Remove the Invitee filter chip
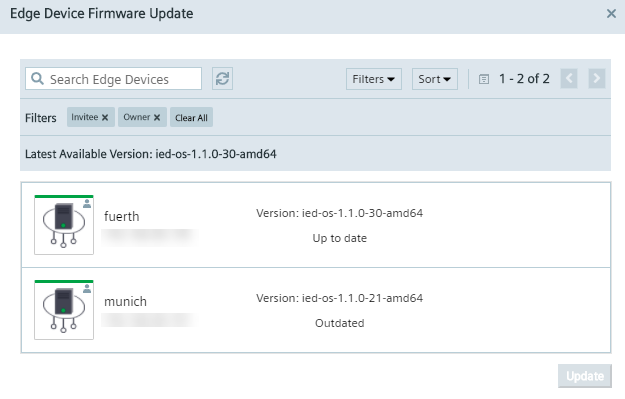 click(x=105, y=118)
